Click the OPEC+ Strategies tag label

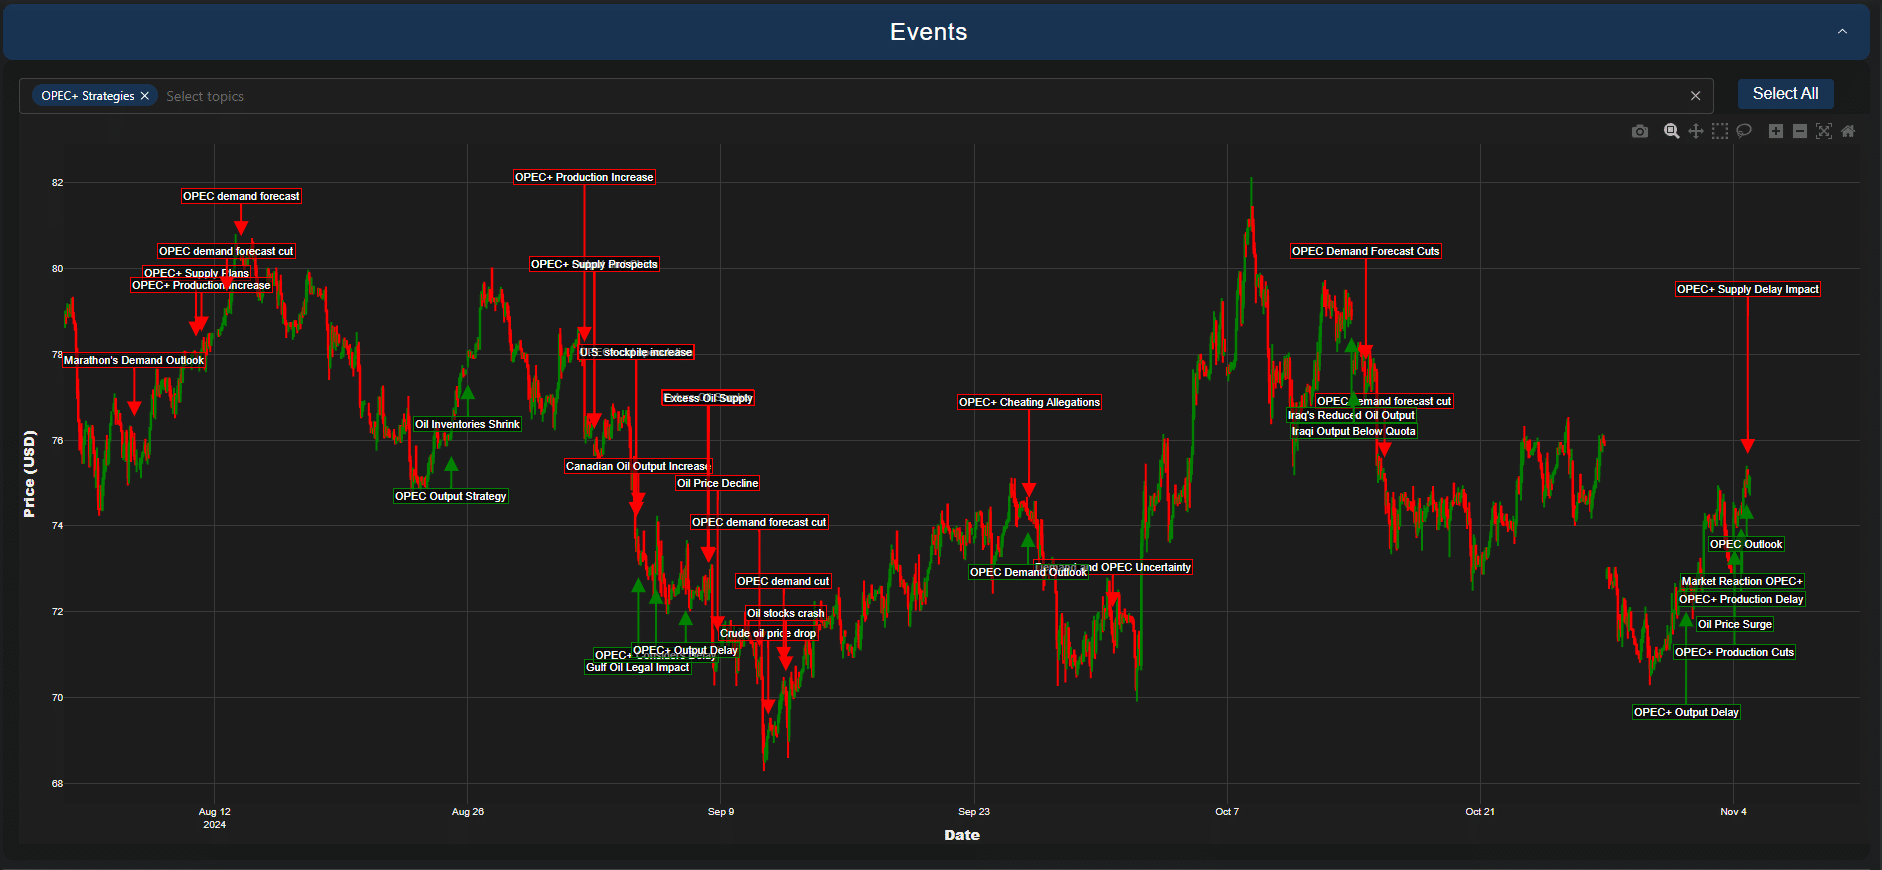88,96
